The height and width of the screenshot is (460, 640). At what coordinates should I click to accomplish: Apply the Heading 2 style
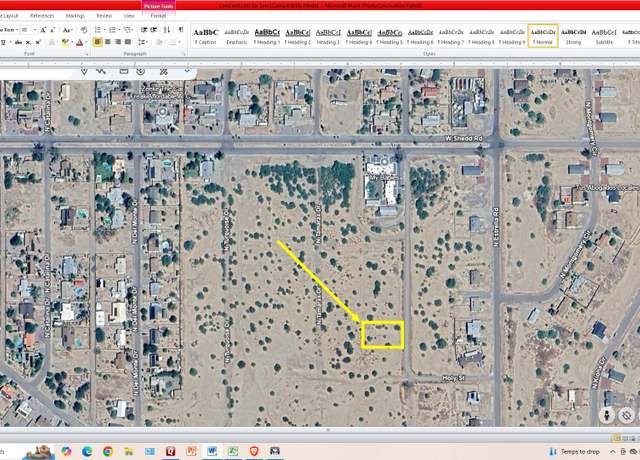pos(298,36)
